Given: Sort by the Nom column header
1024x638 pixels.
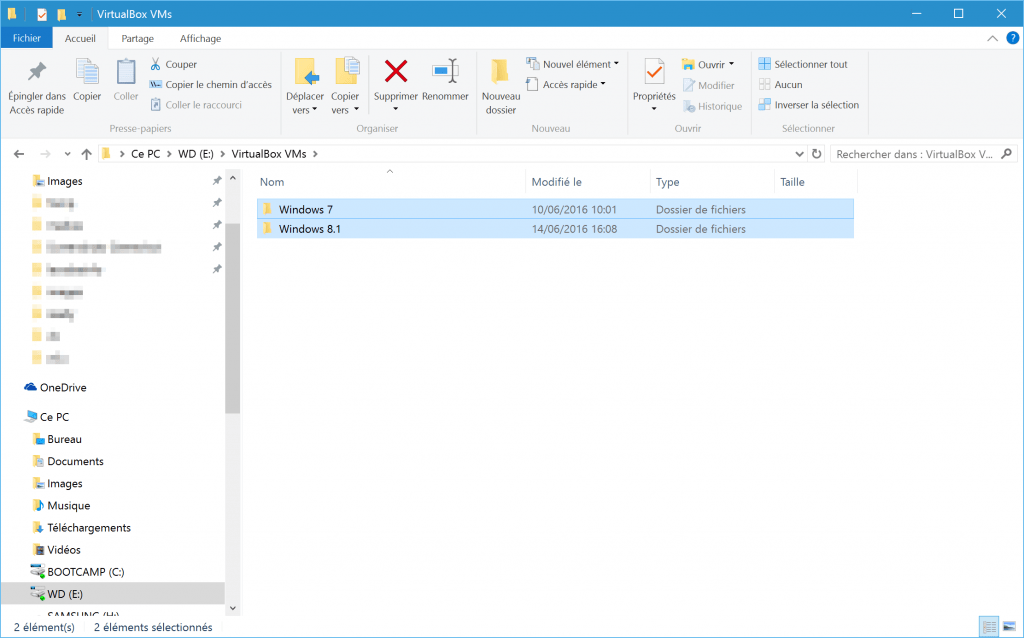Looking at the screenshot, I should point(390,182).
